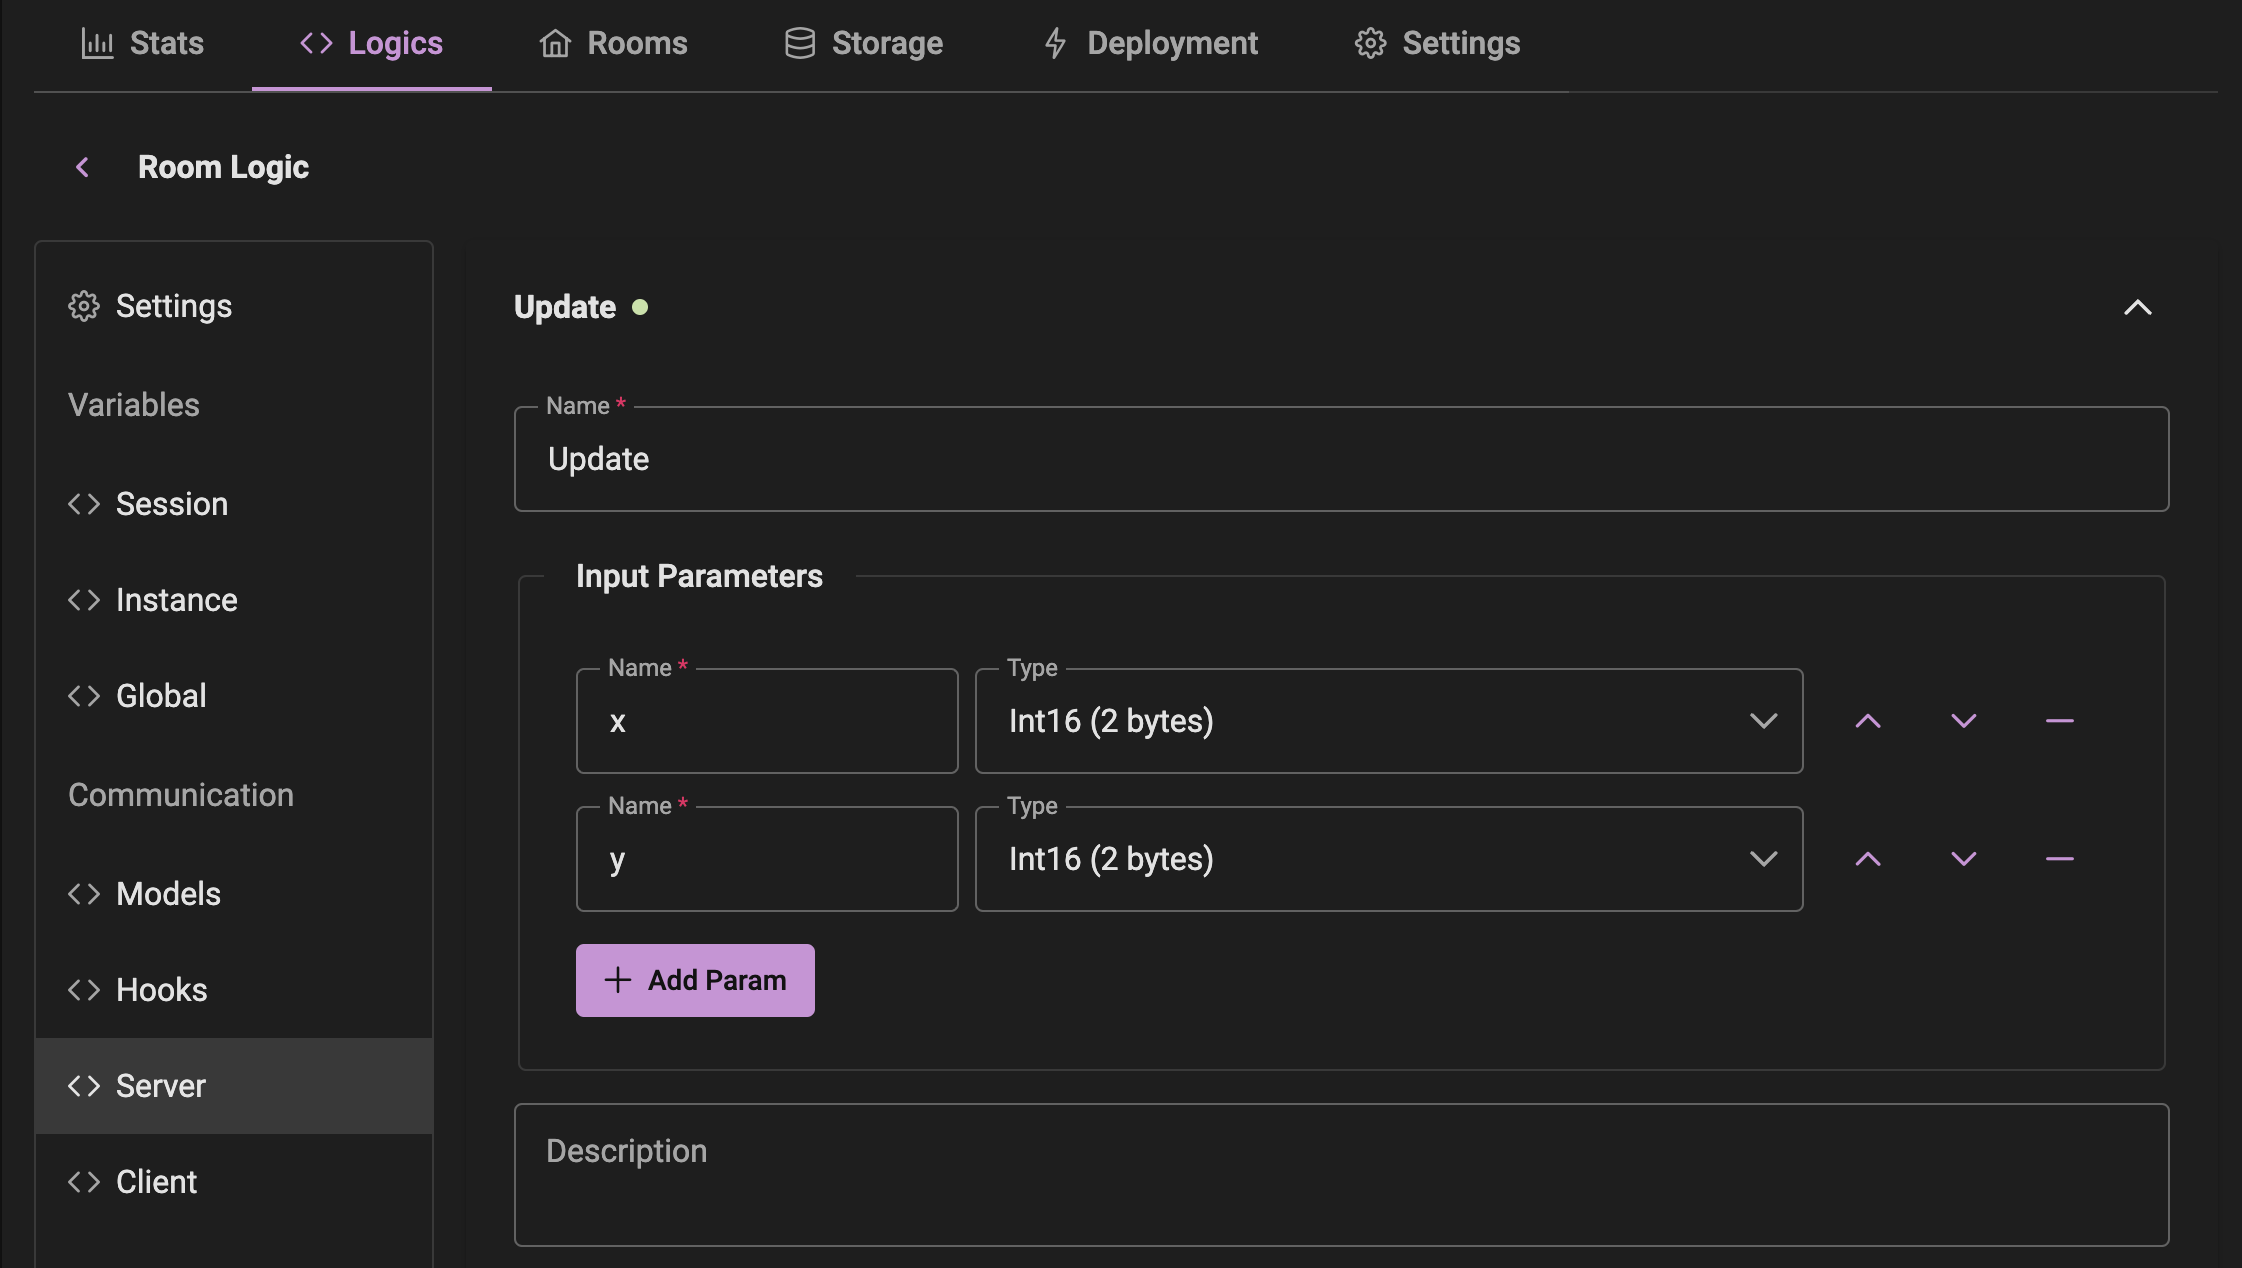The image size is (2242, 1268).
Task: Click the Logics code icon
Action: (x=316, y=40)
